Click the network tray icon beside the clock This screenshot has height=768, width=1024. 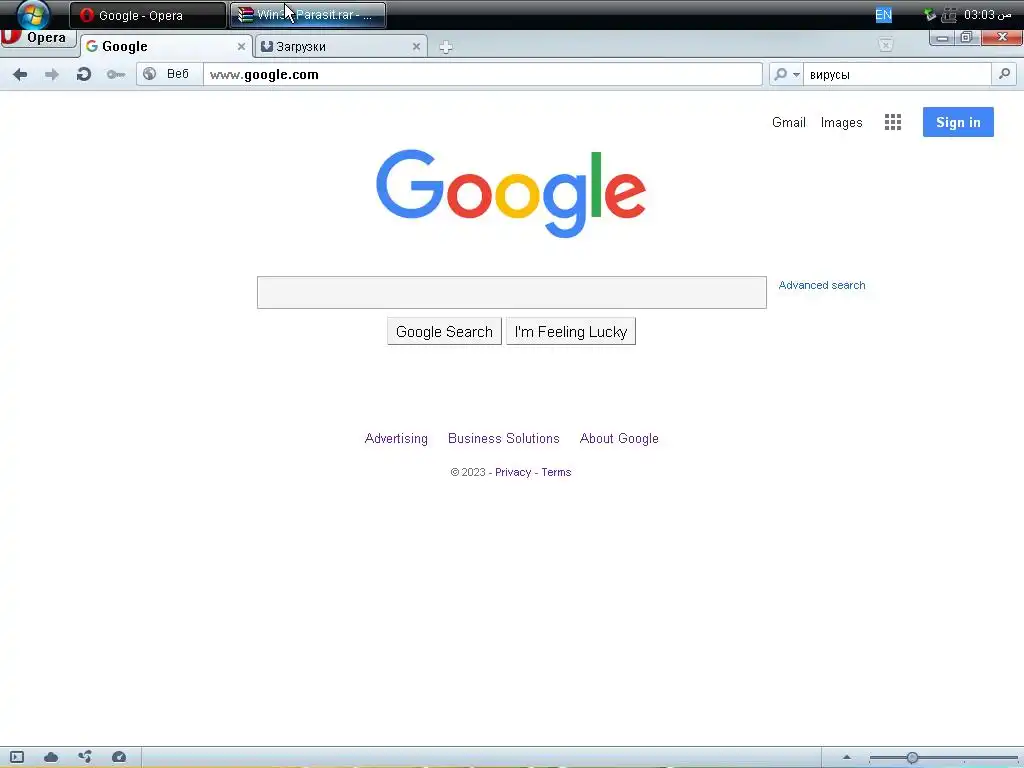point(949,15)
